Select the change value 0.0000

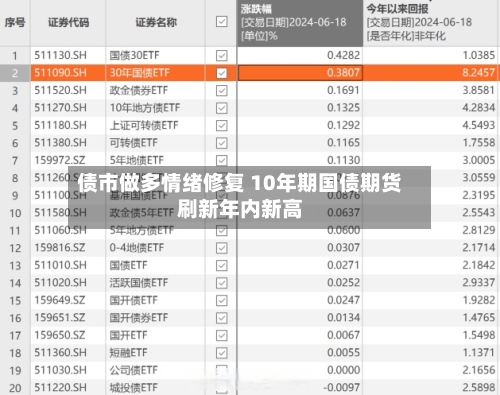pos(343,370)
